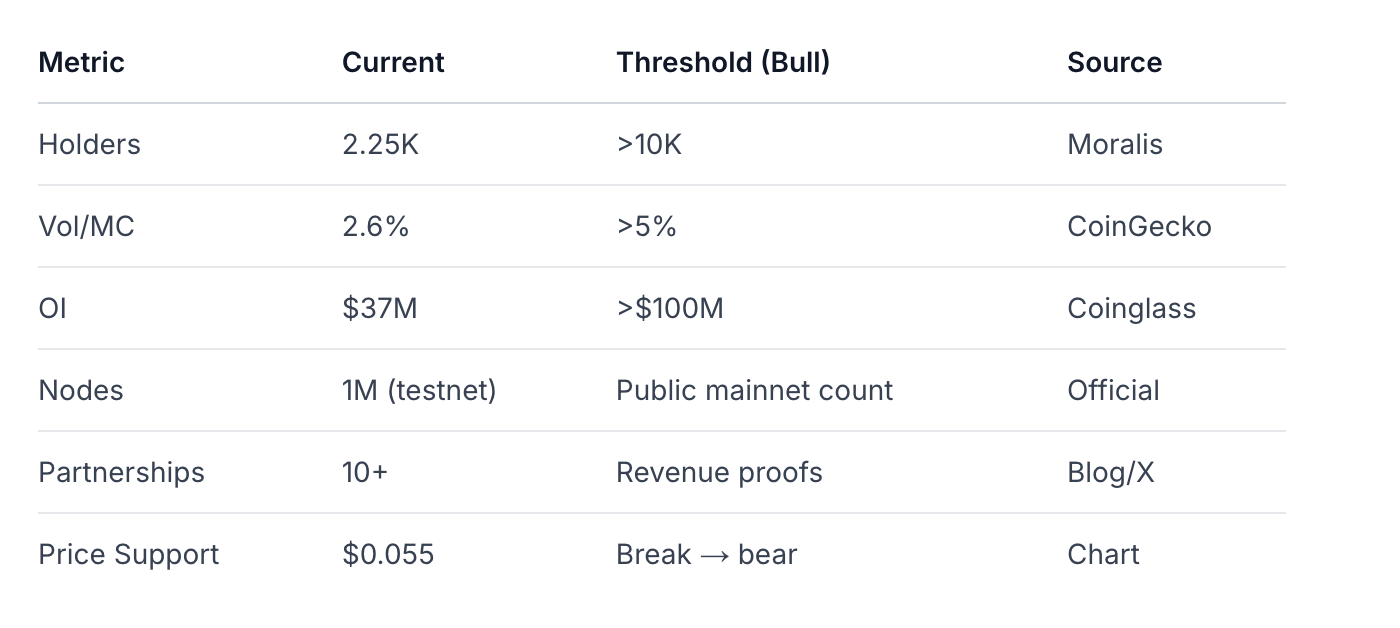Click the CoinGecko source cell
The height and width of the screenshot is (628, 1400).
point(1139,226)
